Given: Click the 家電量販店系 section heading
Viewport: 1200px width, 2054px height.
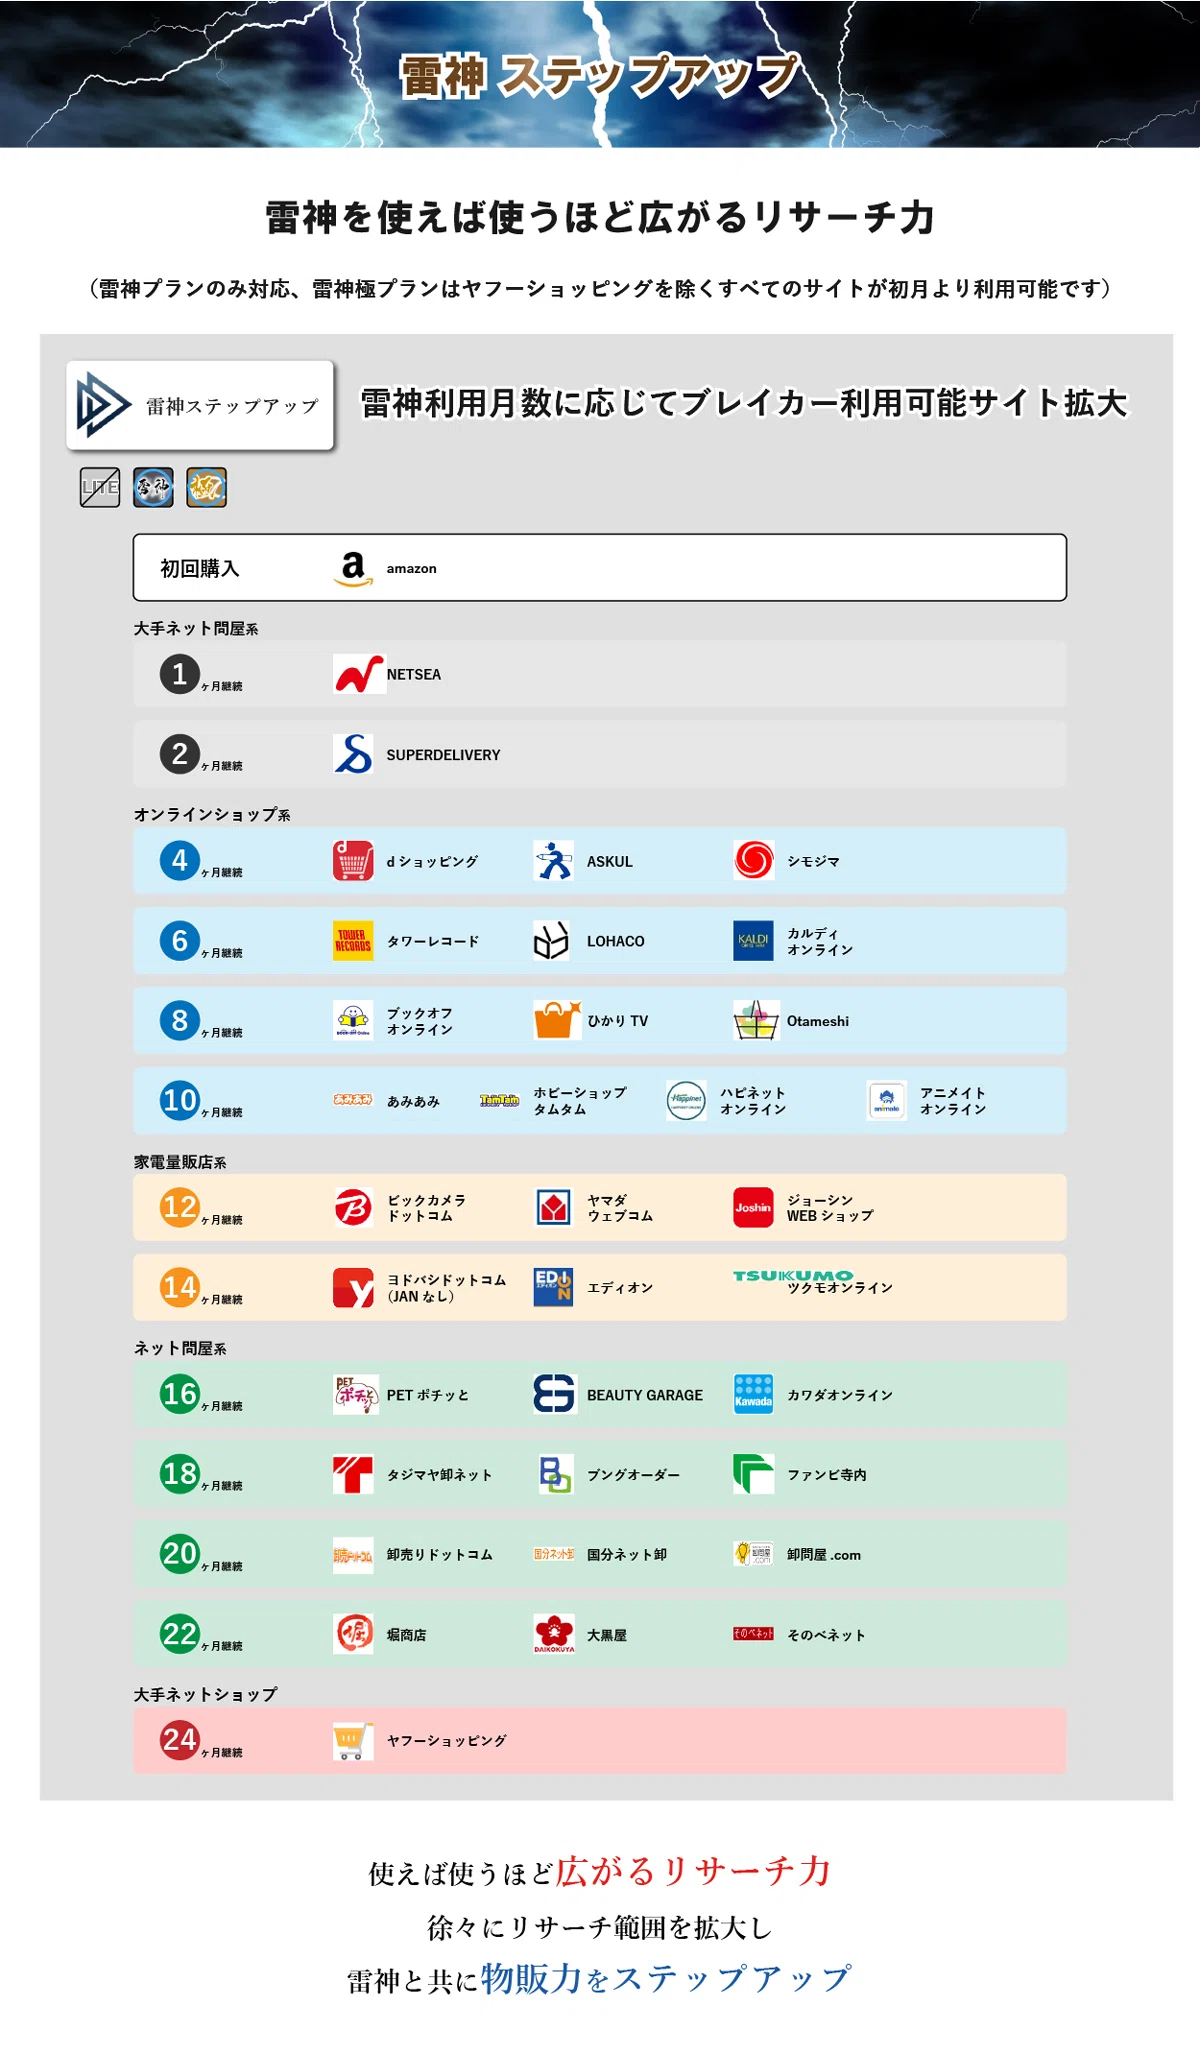Looking at the screenshot, I should pyautogui.click(x=180, y=1162).
